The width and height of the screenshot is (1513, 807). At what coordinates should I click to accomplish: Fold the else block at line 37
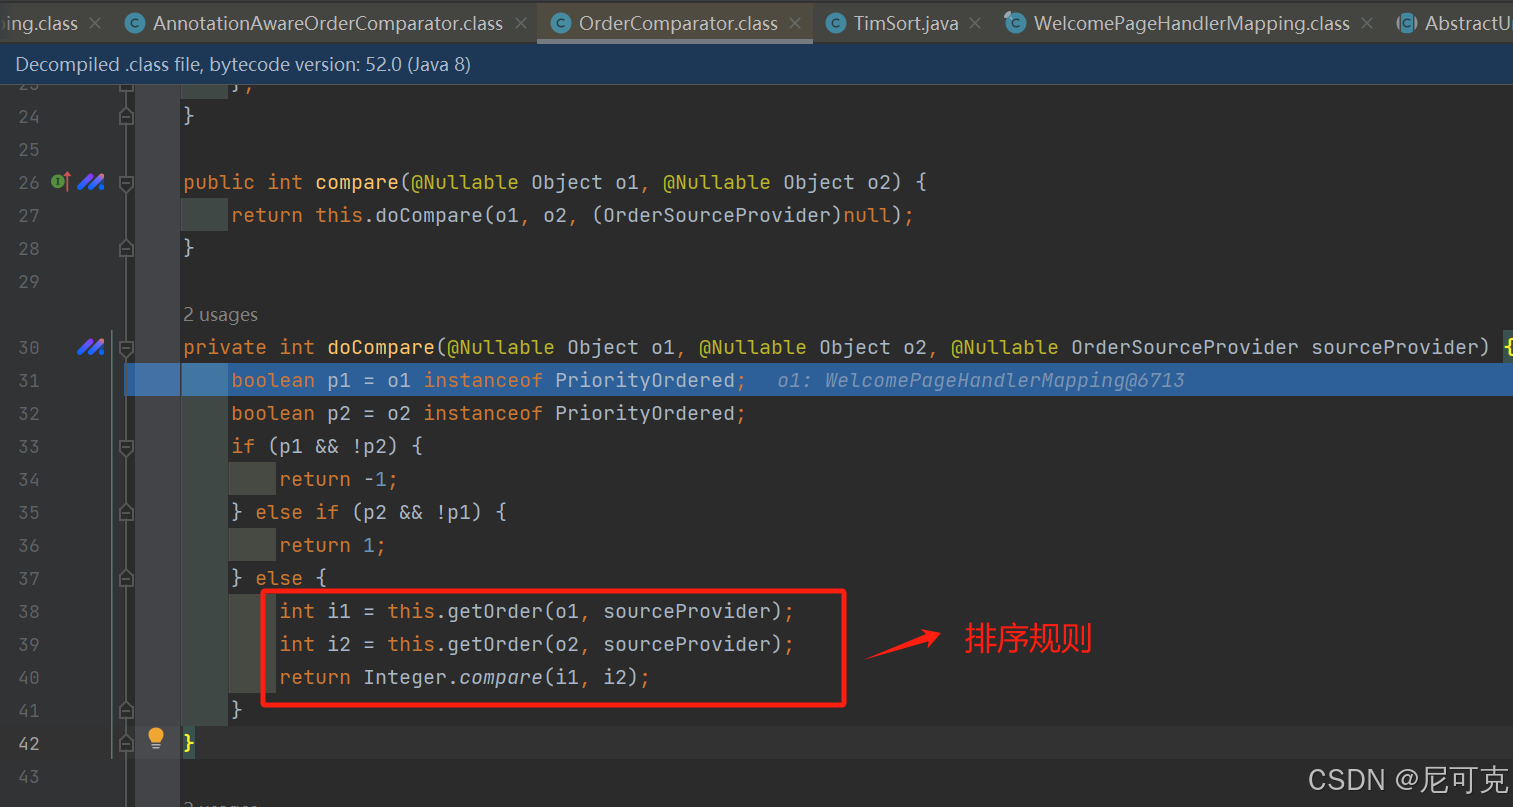point(126,578)
